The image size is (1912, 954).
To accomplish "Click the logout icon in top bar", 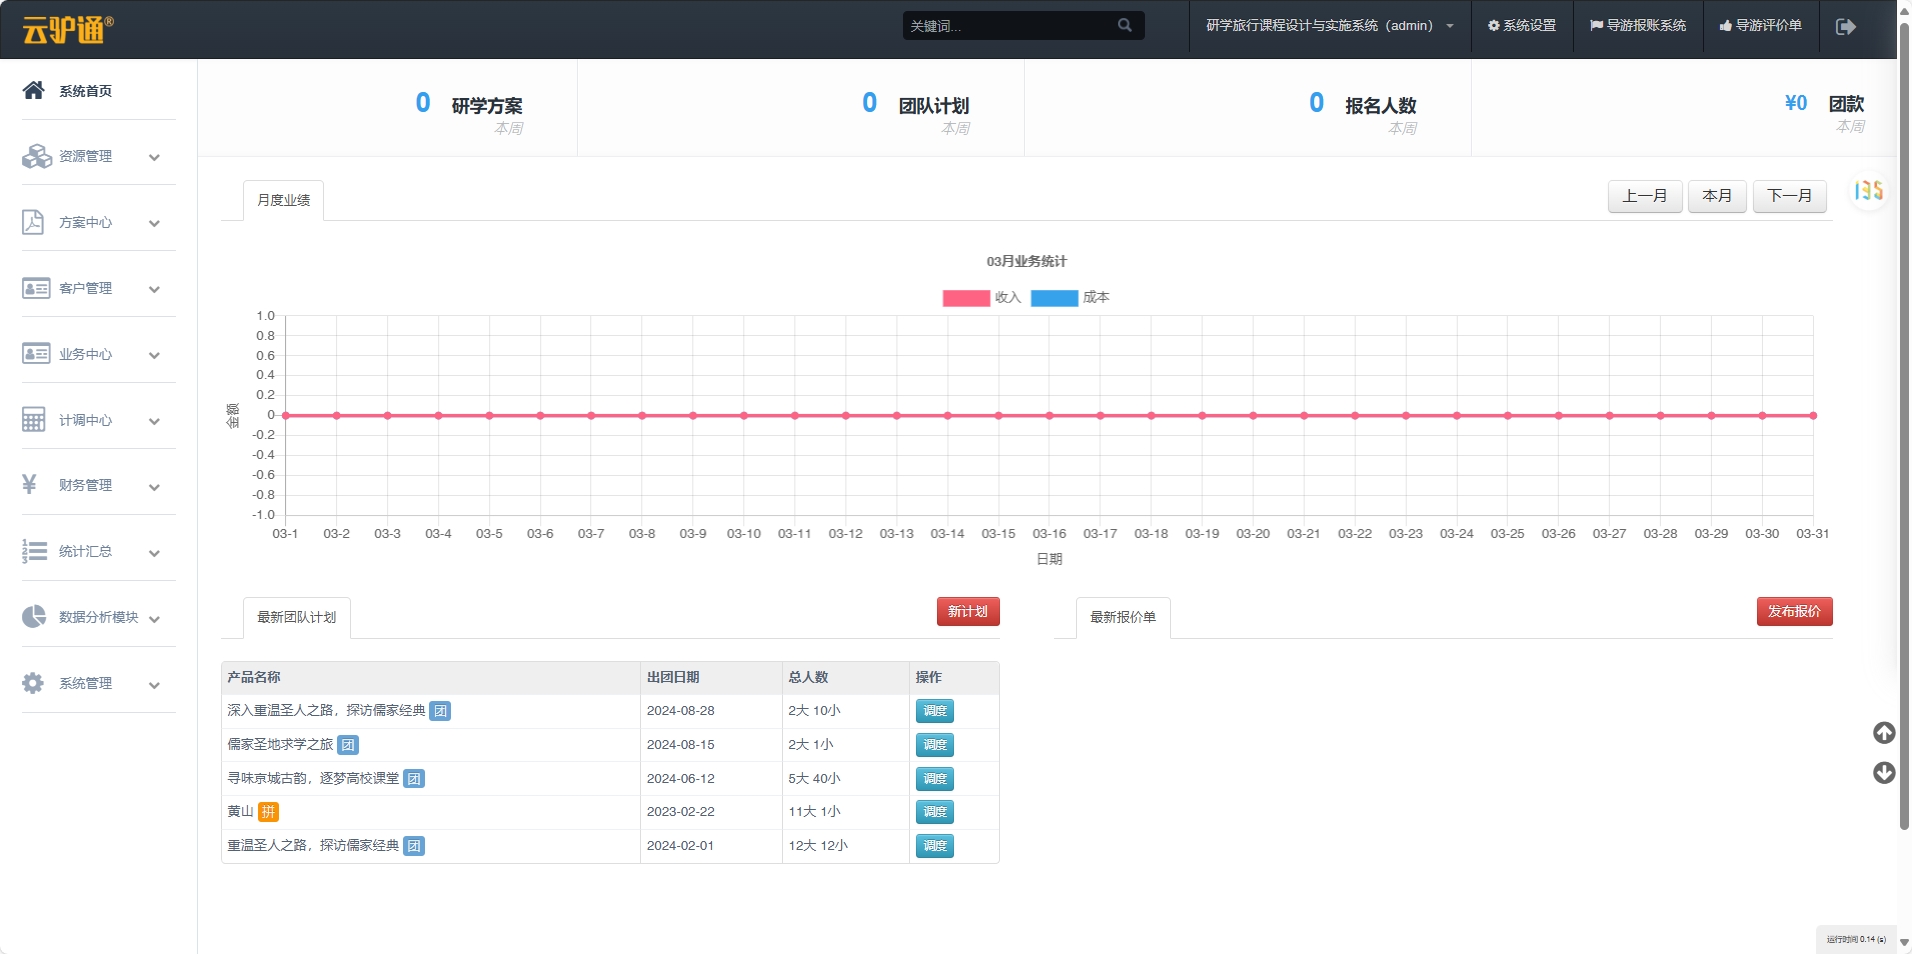I will click(x=1845, y=26).
